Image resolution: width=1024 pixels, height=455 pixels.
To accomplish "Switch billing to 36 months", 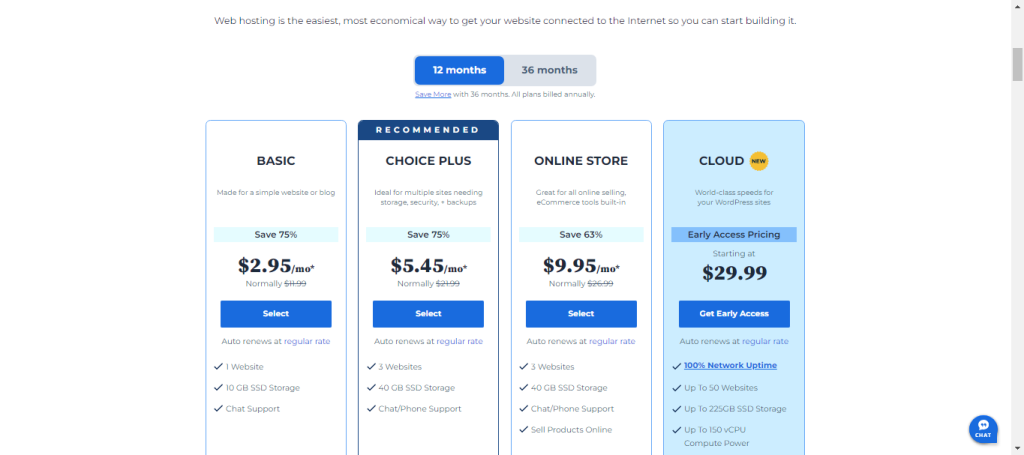I will tap(549, 70).
